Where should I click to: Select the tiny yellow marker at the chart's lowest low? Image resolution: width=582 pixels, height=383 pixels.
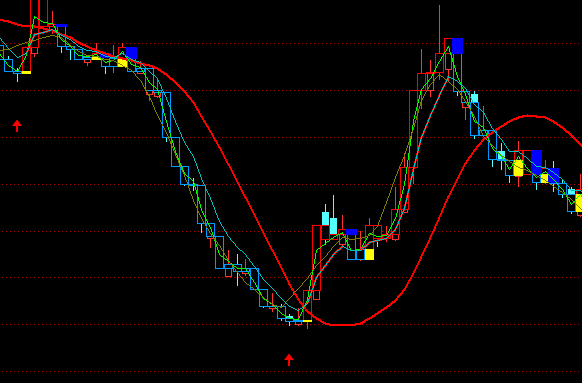307,321
